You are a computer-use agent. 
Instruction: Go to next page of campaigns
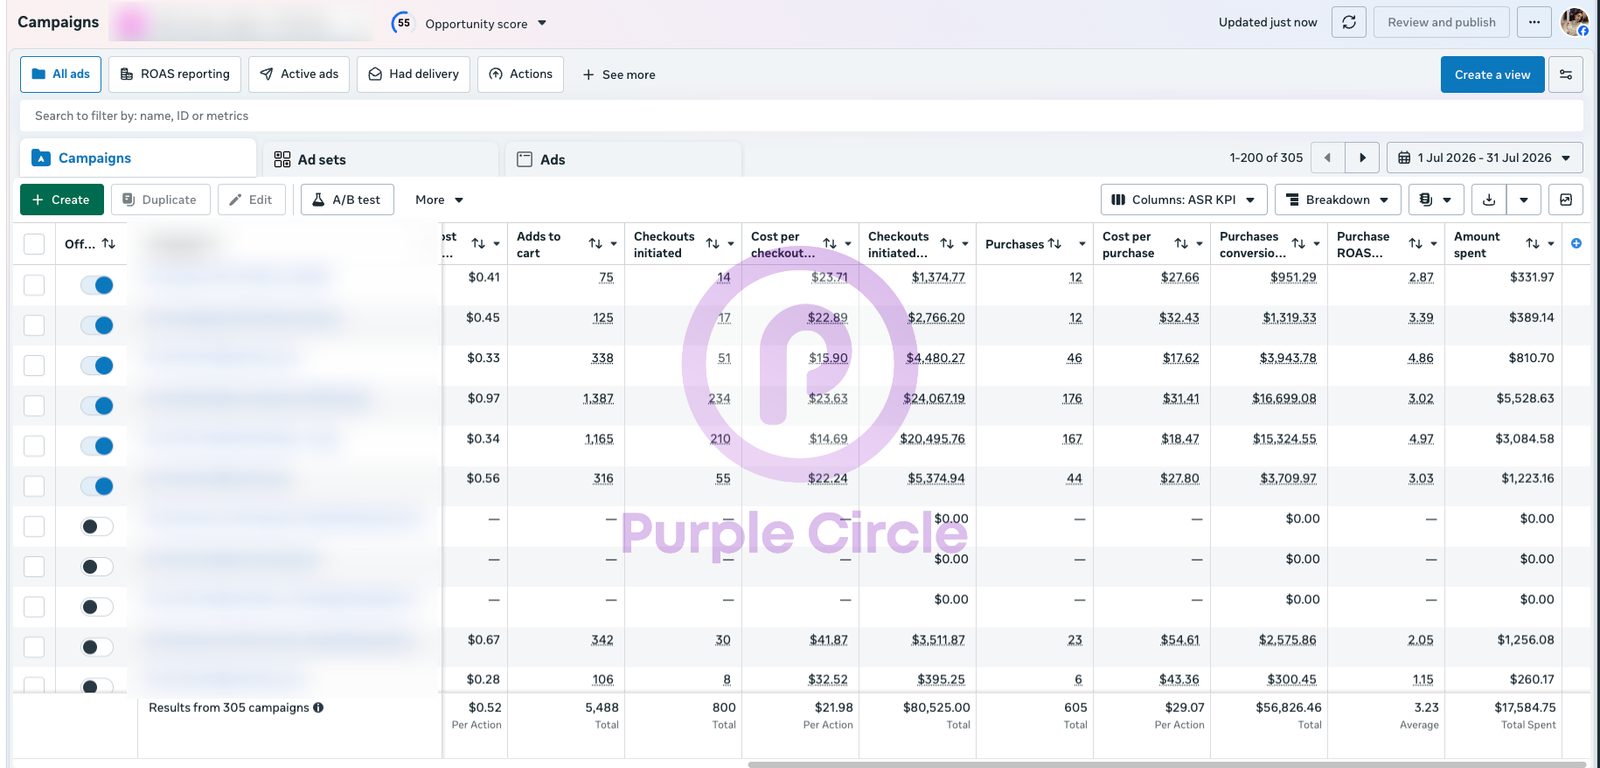click(x=1362, y=158)
